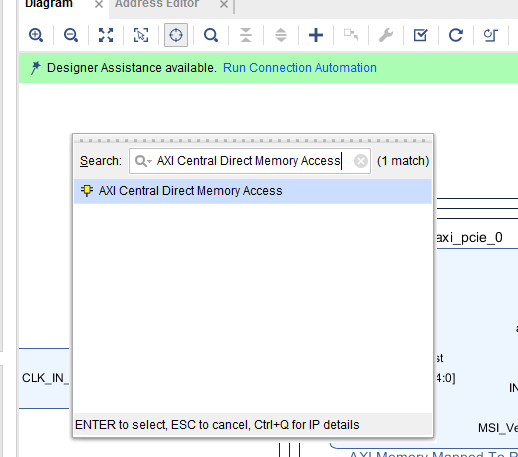The image size is (518, 457).
Task: Select AXI Central Direct Memory Access result
Action: point(253,191)
